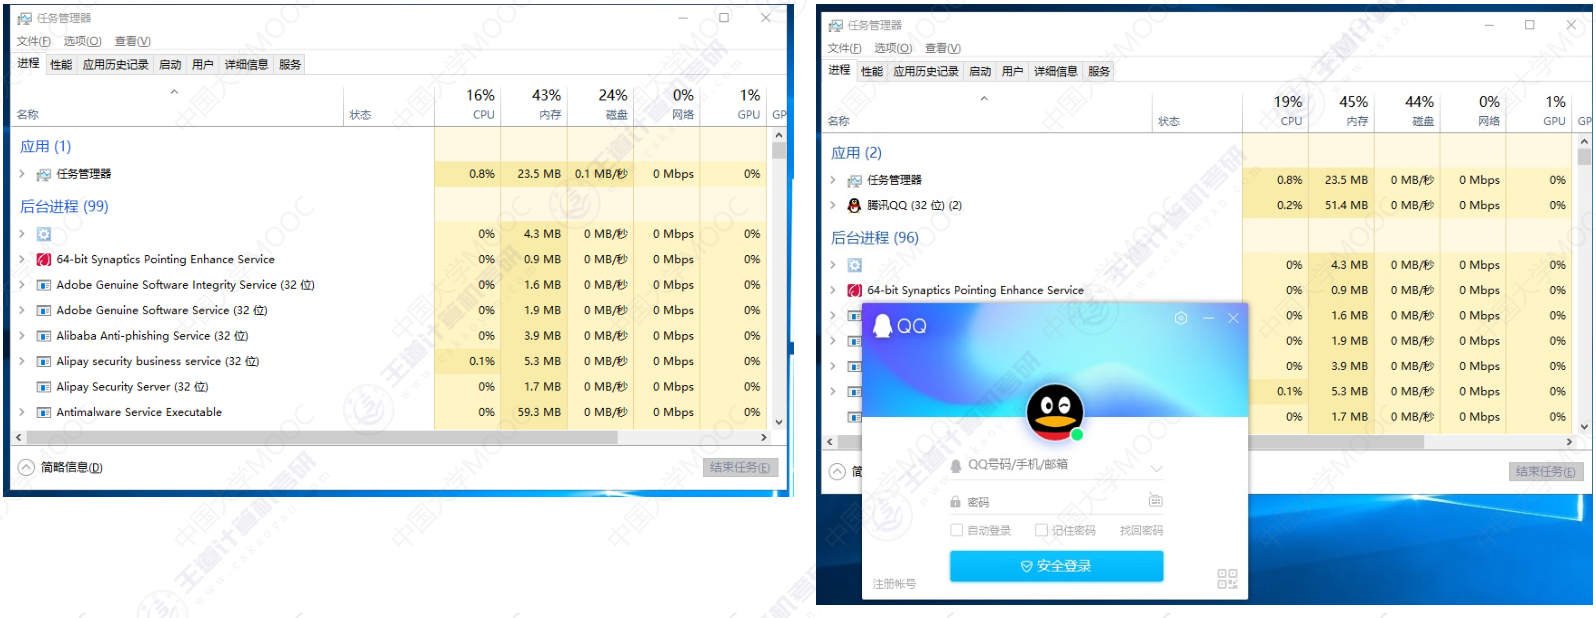Click the QQ logo in login window

[900, 326]
